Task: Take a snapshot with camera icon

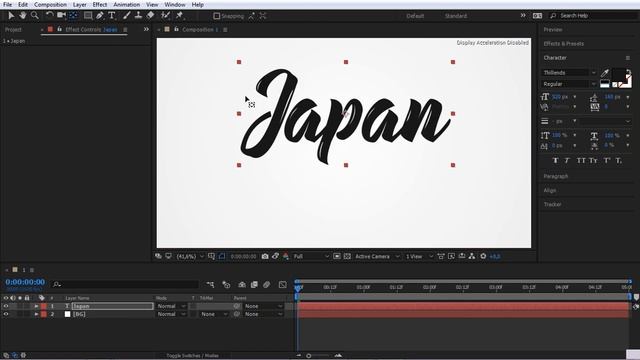Action: pos(265,256)
